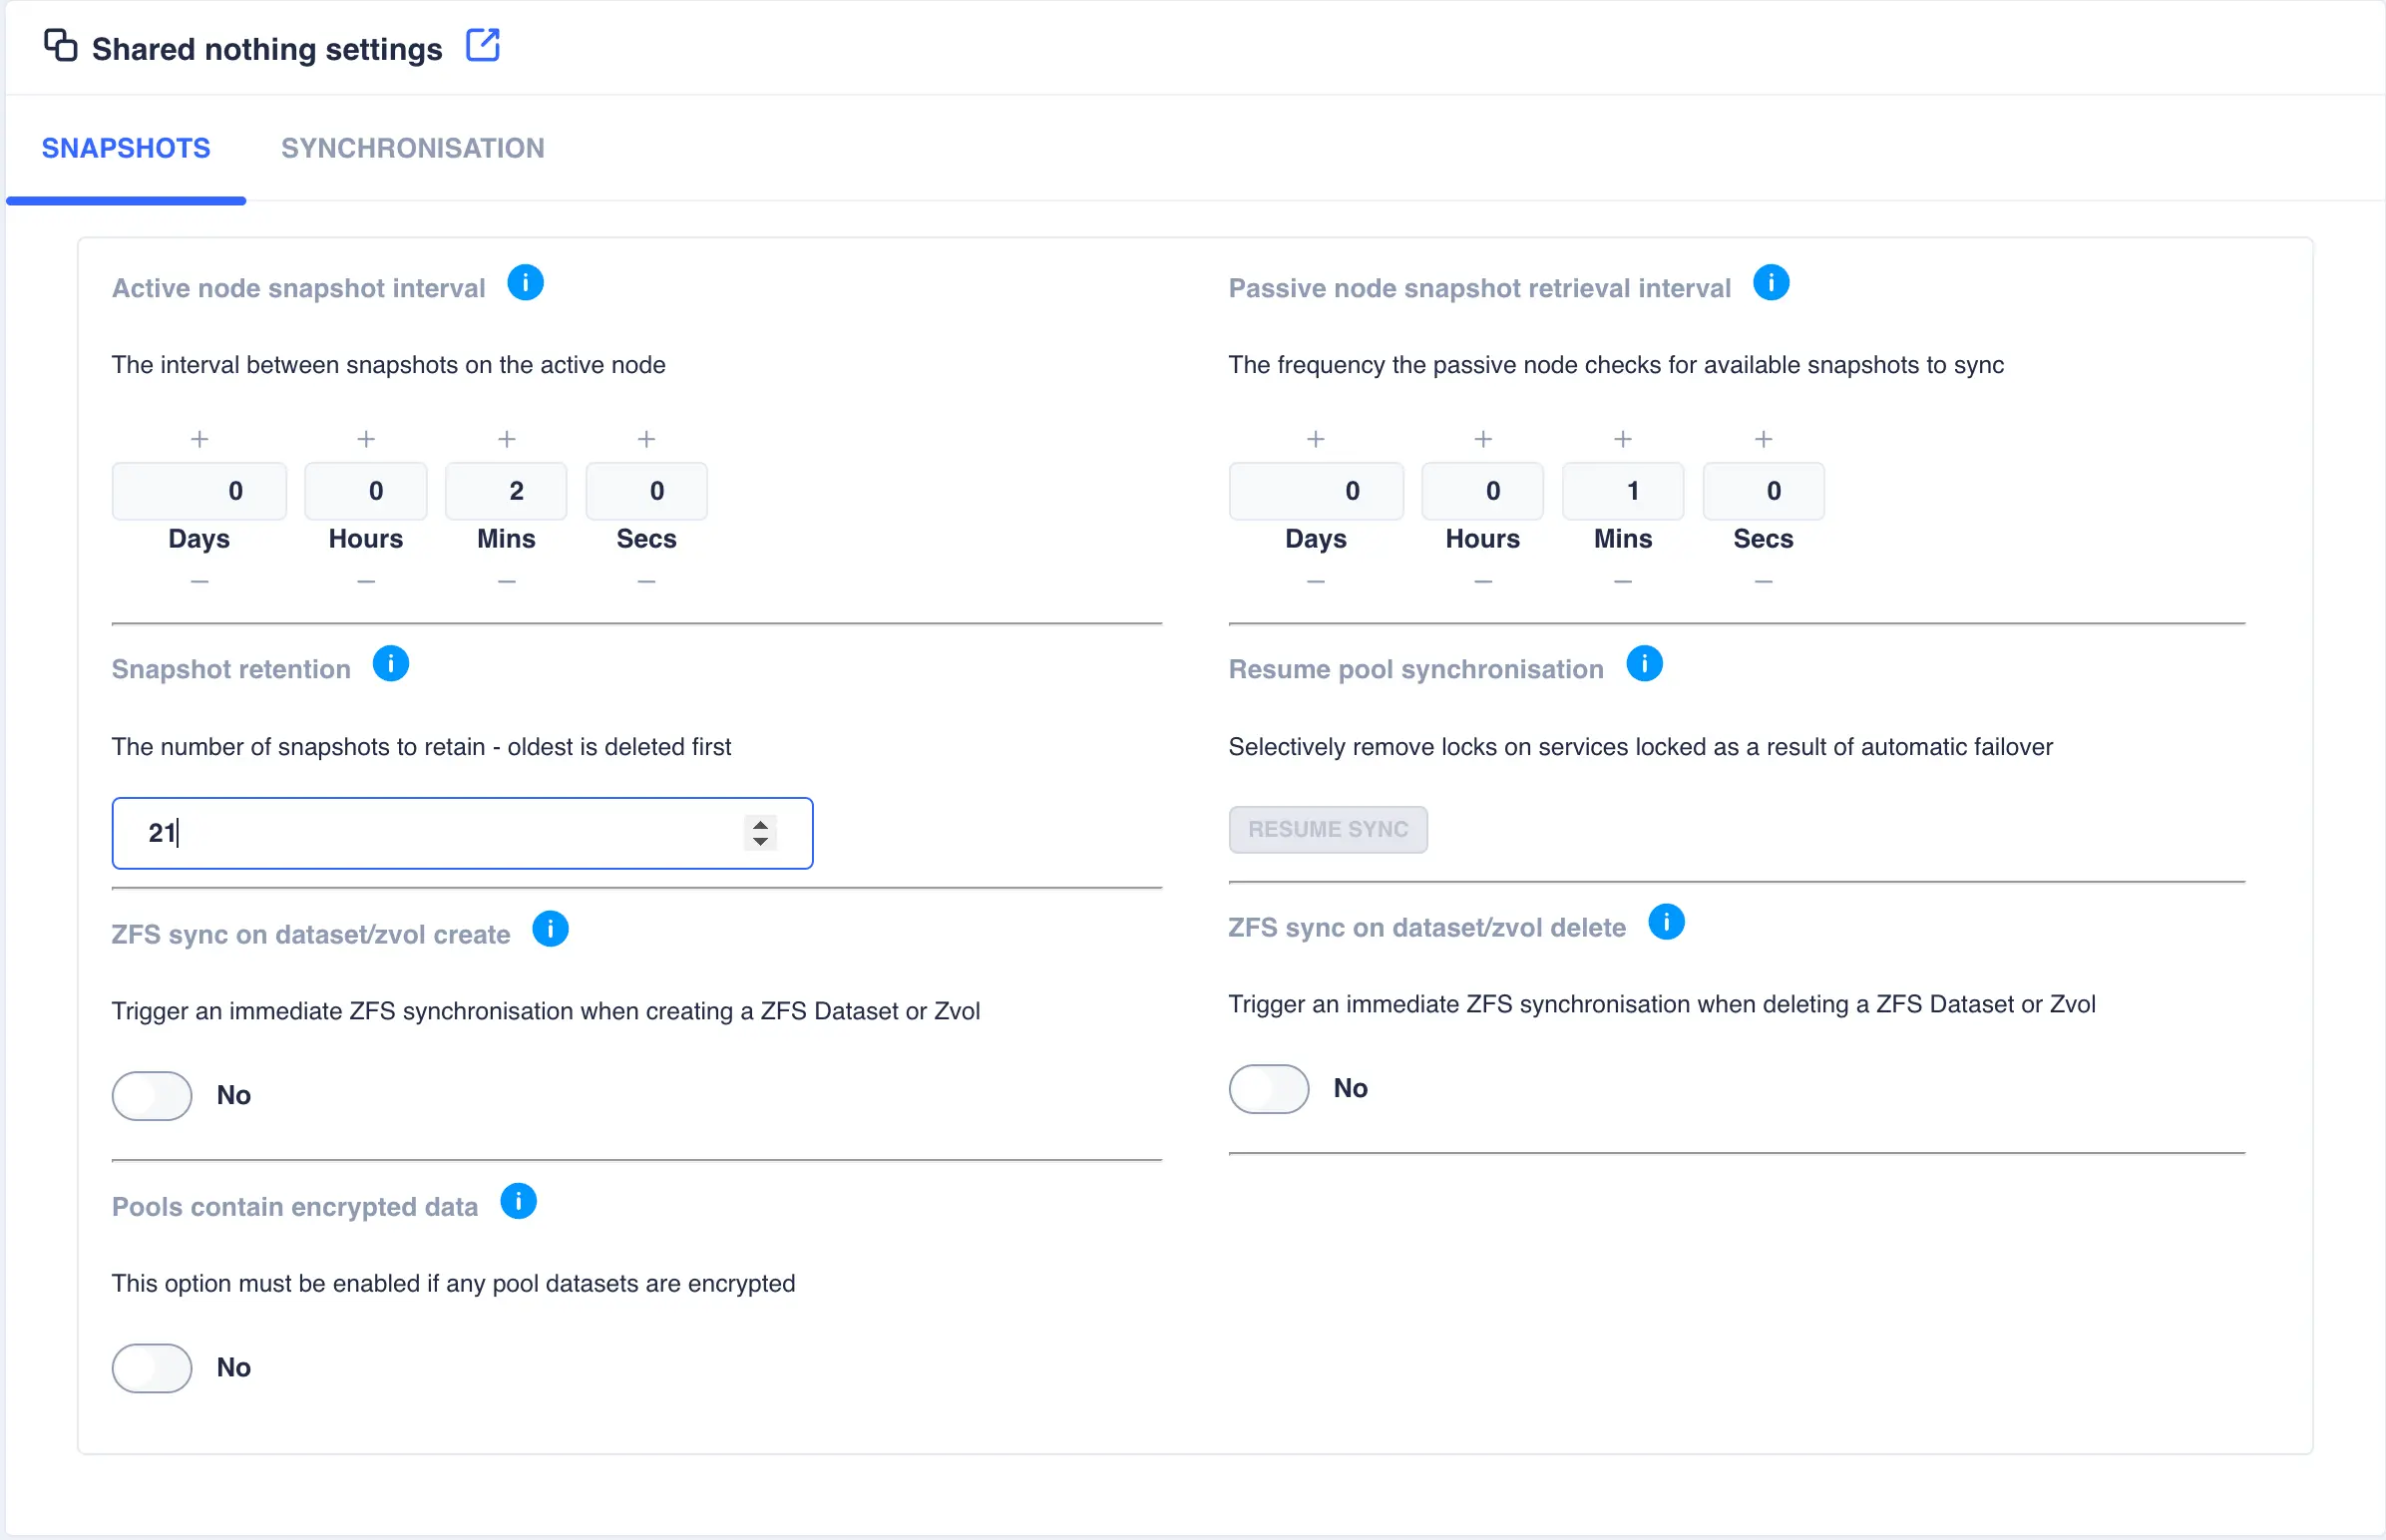Turn on Pools contain encrypted data toggle

click(152, 1367)
